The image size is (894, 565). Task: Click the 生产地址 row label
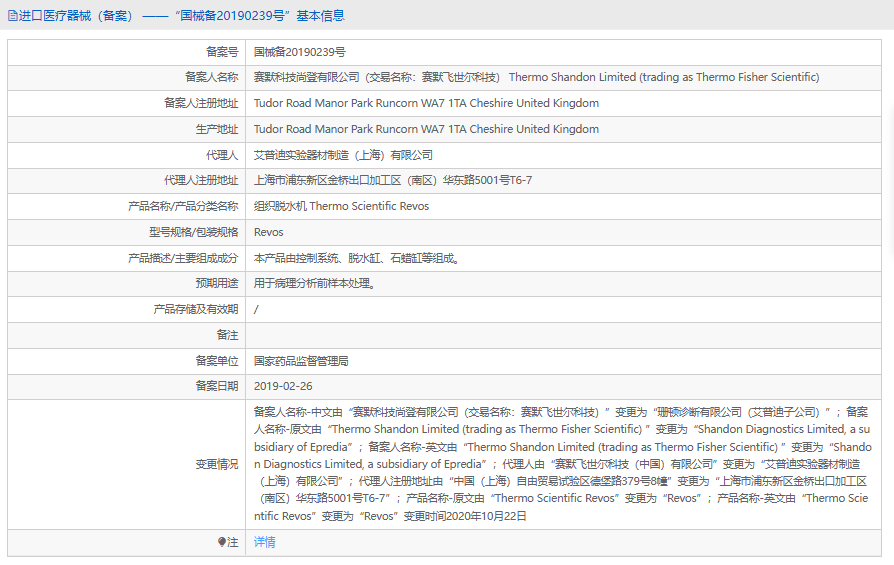217,129
